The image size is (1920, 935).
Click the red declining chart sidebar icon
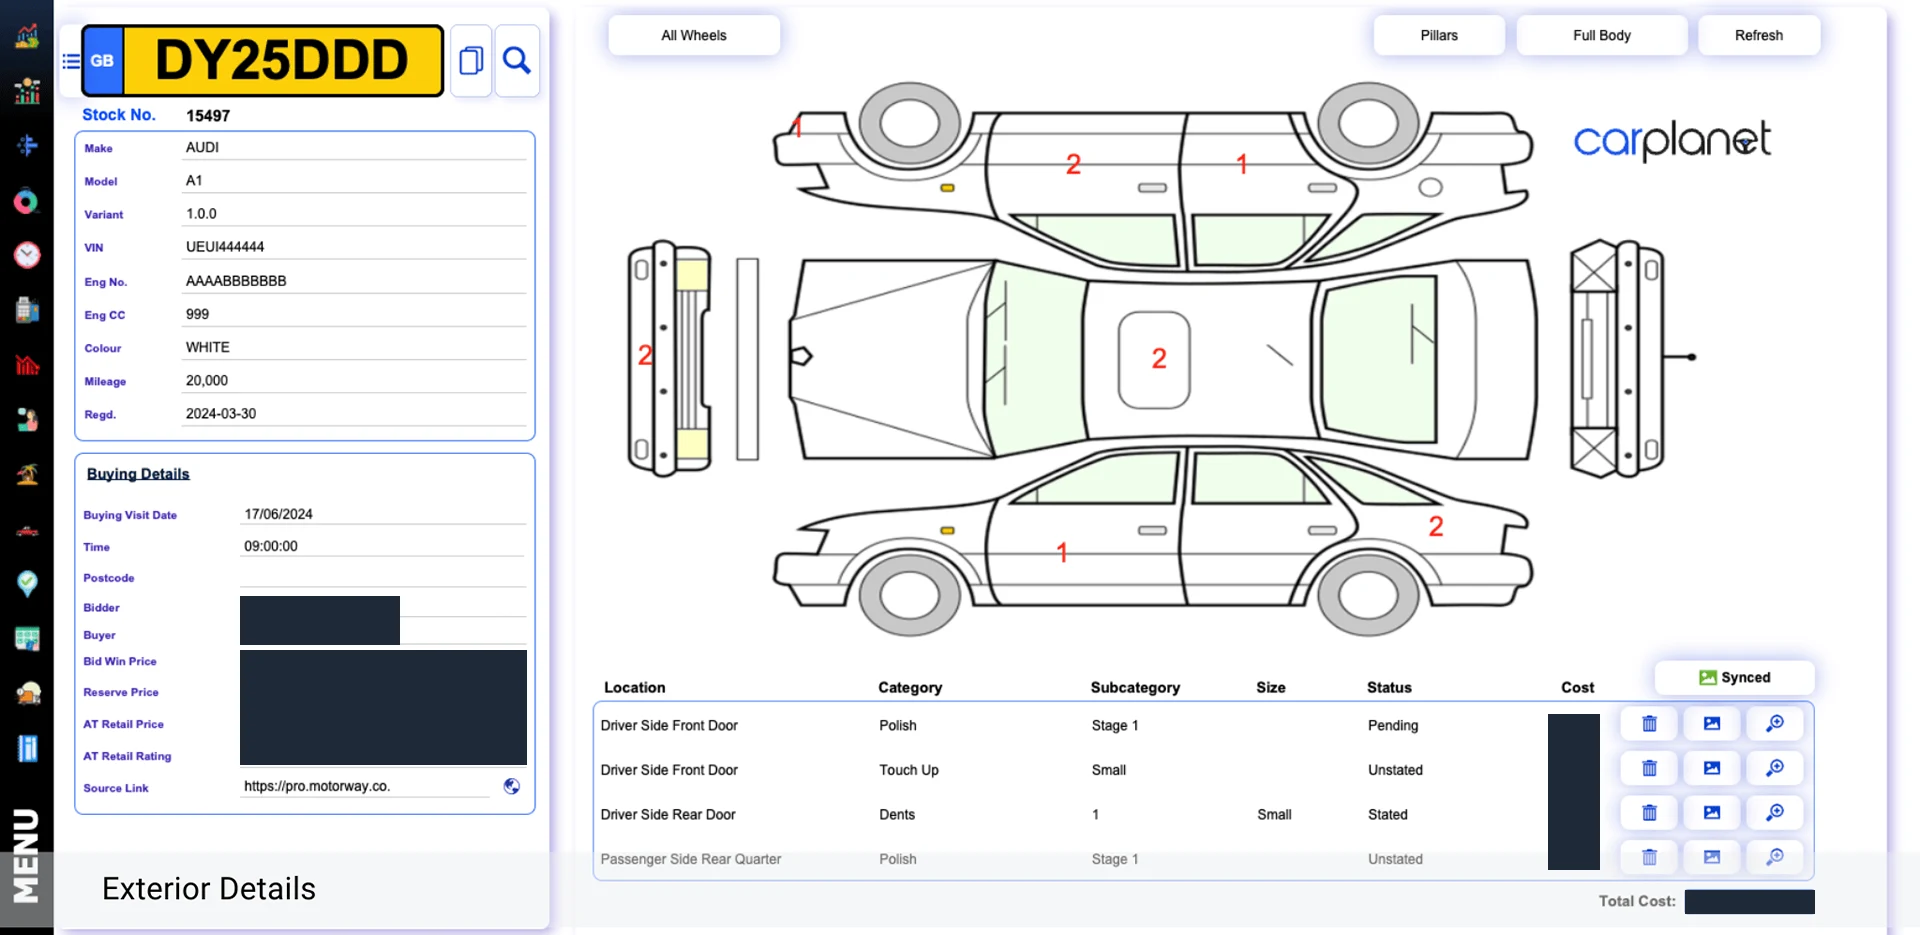pyautogui.click(x=27, y=365)
